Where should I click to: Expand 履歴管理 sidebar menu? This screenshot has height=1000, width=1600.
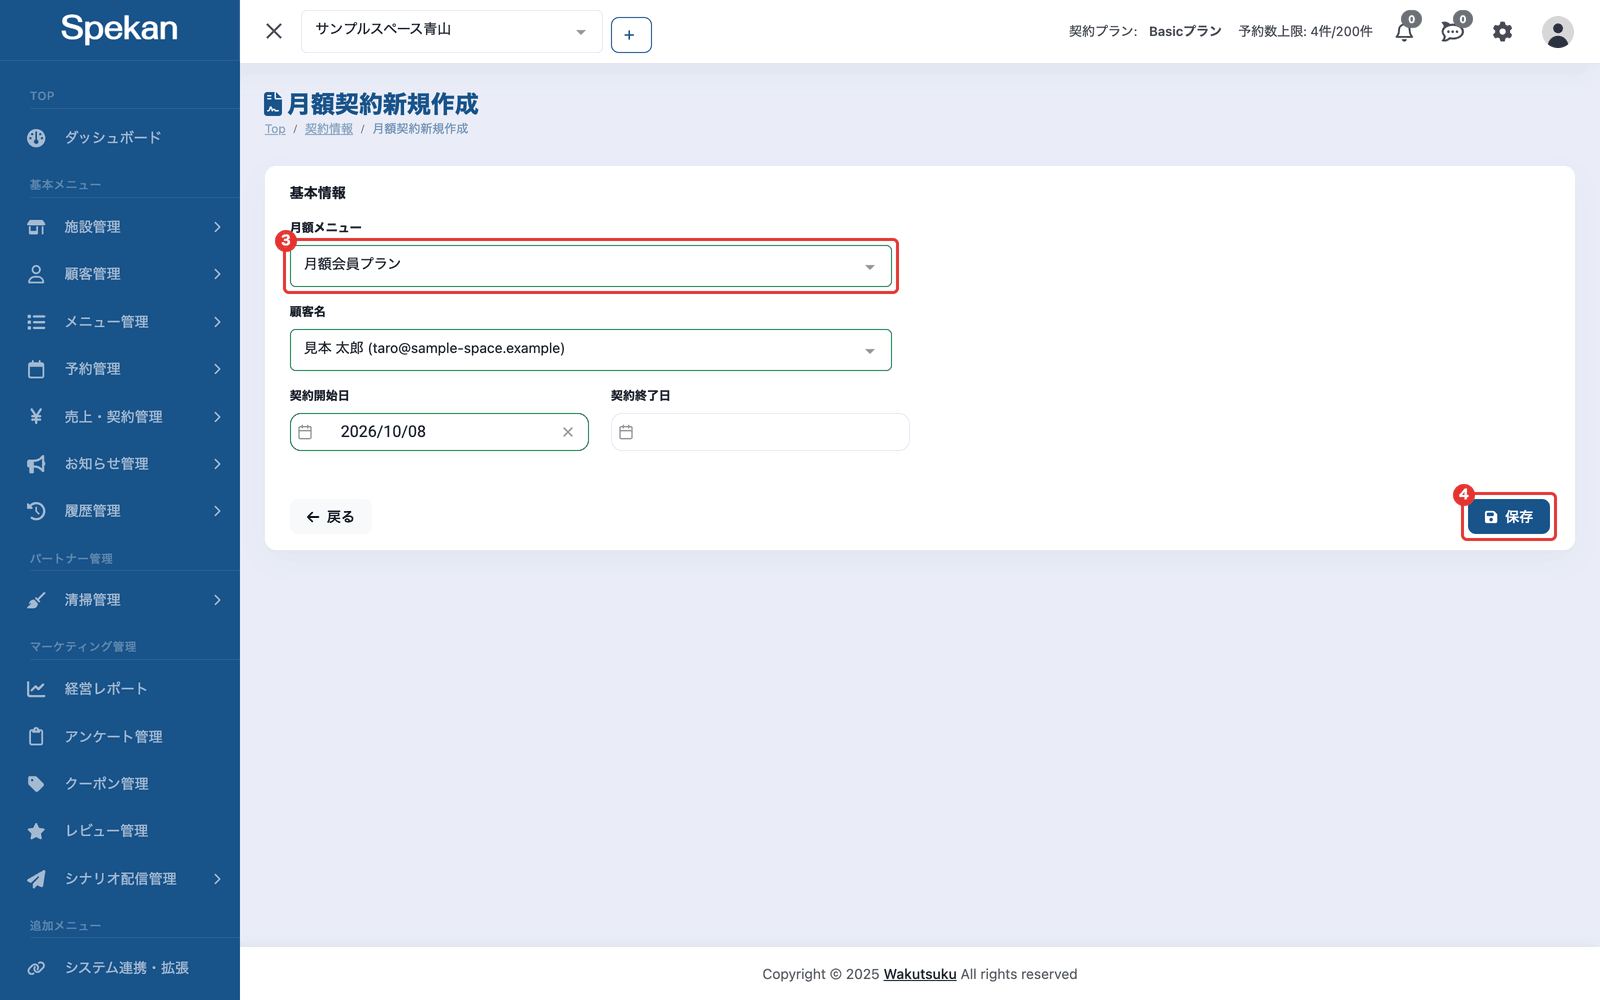click(120, 511)
